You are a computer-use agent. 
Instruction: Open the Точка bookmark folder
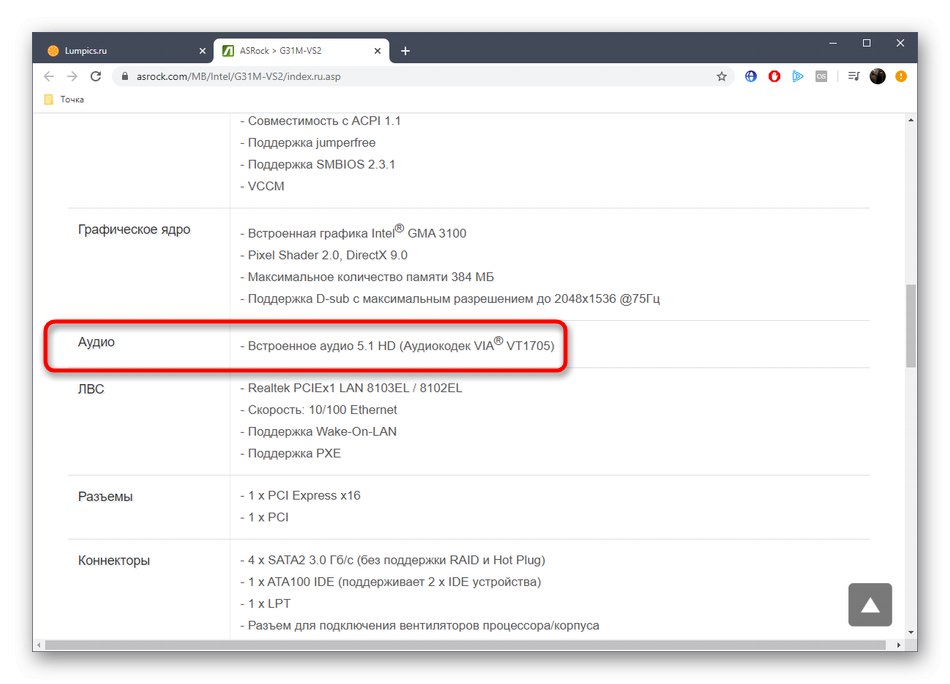[x=64, y=99]
